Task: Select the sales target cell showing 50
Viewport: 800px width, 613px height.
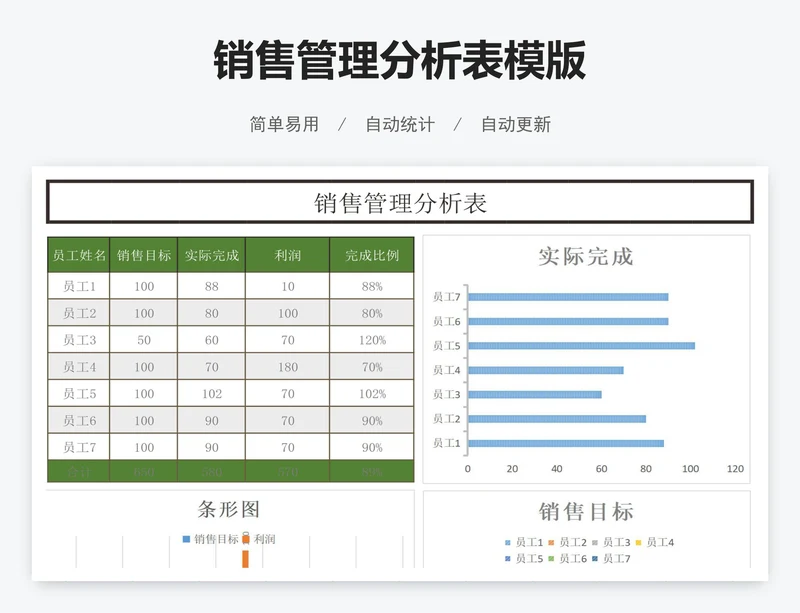Action: (x=143, y=340)
